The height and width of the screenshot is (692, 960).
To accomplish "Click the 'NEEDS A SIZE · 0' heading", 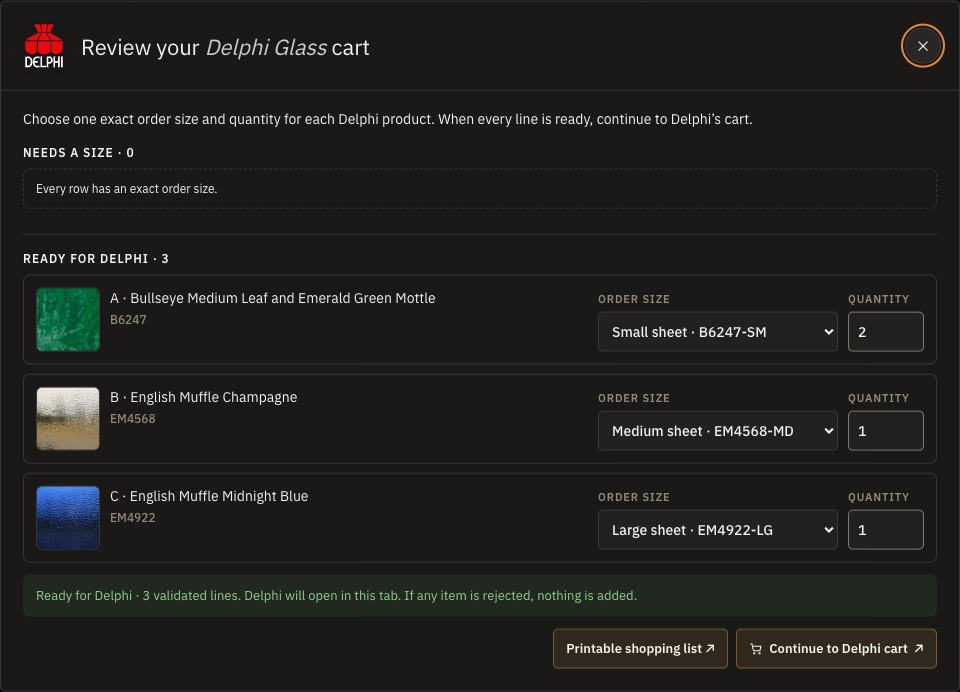I will (78, 152).
